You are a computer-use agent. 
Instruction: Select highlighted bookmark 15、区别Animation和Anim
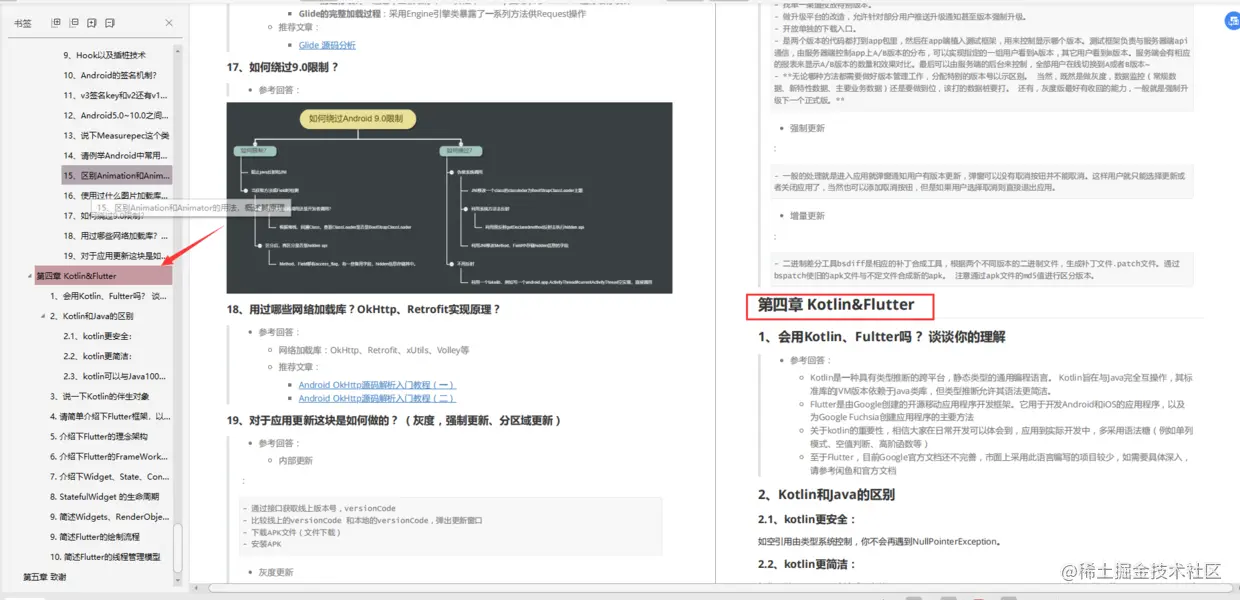(x=116, y=175)
